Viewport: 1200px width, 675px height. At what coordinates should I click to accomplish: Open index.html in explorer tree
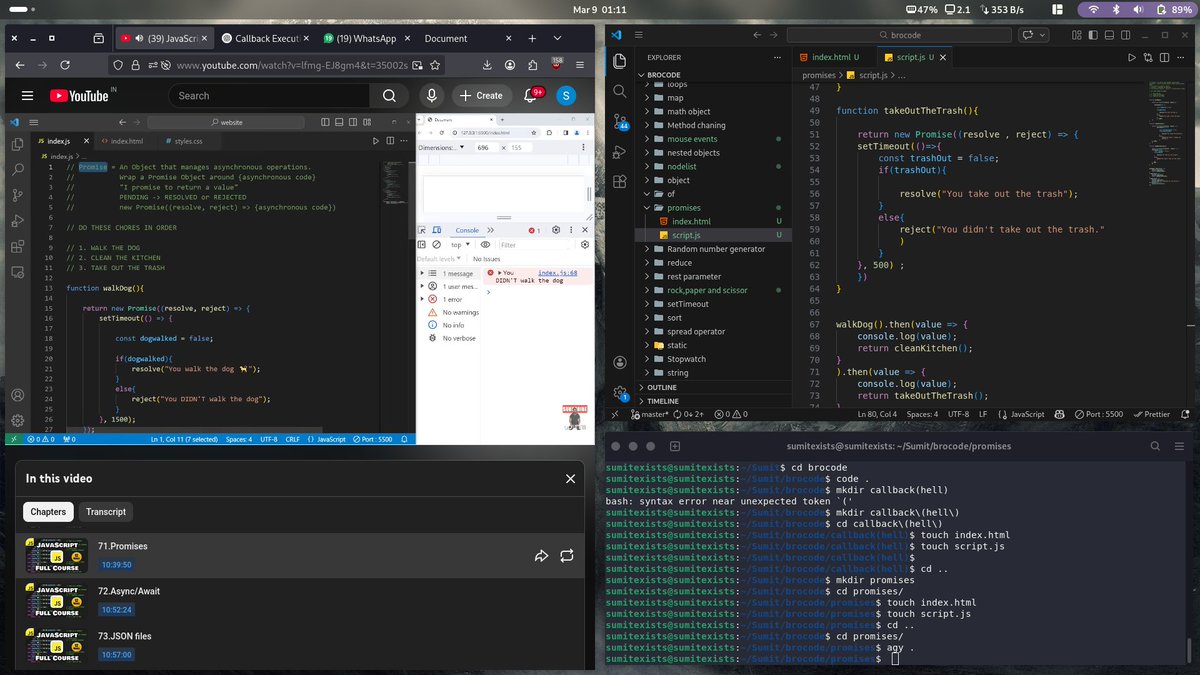[691, 221]
